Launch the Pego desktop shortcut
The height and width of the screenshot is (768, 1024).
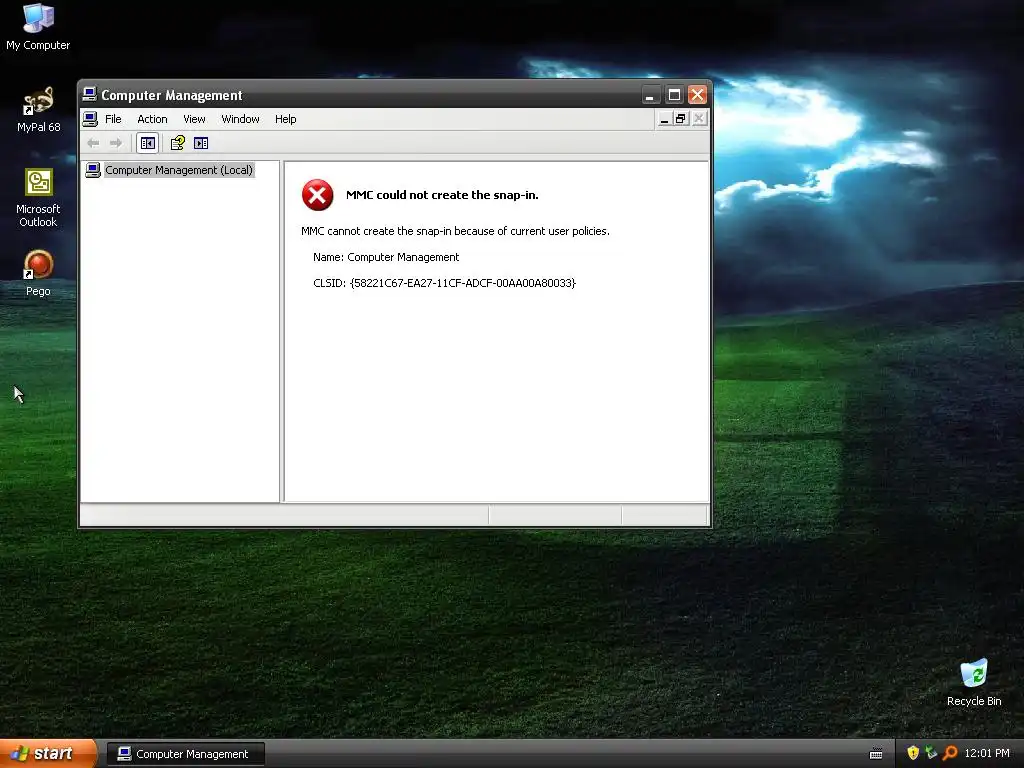pos(38,273)
